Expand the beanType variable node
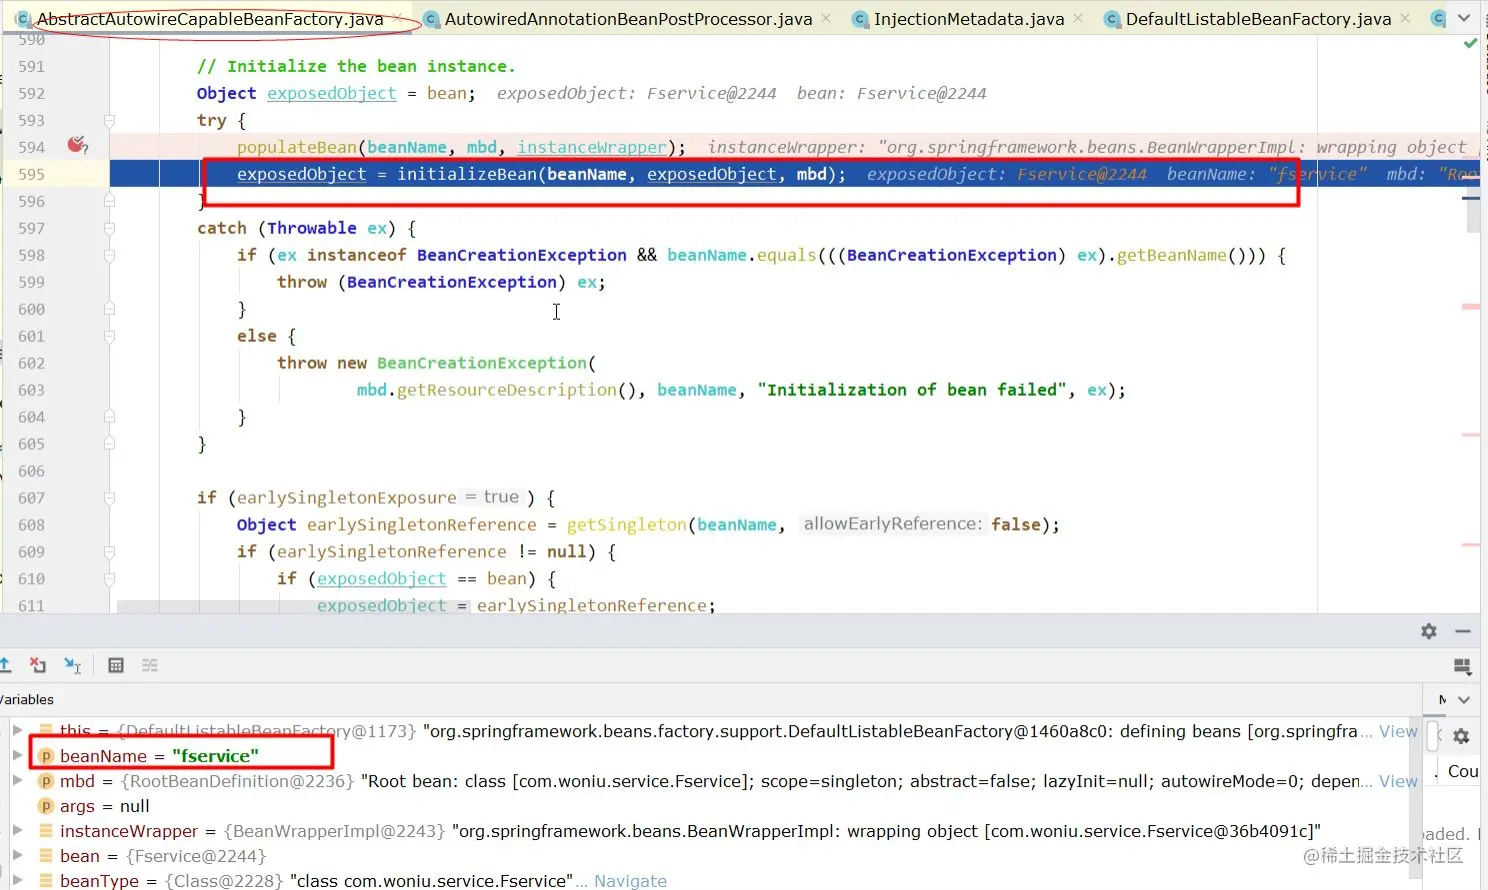Screen dimensions: 1488x890 (17, 880)
